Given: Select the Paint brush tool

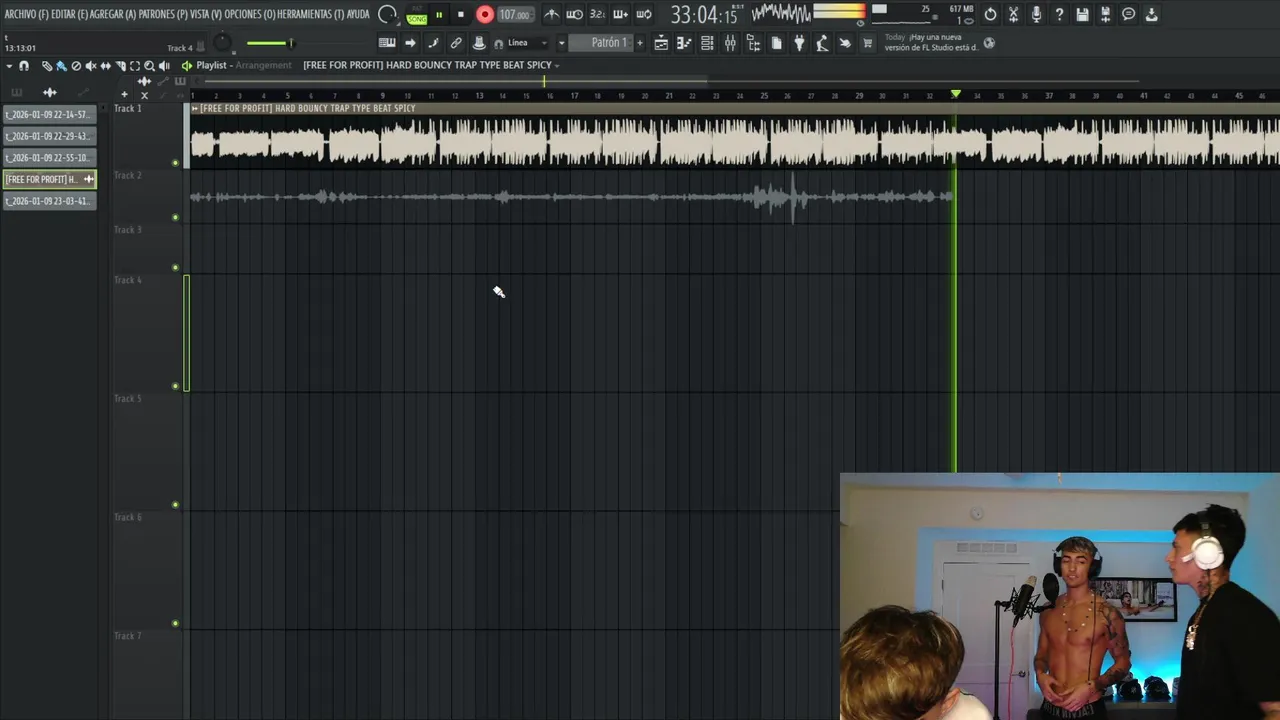Looking at the screenshot, I should [x=61, y=66].
